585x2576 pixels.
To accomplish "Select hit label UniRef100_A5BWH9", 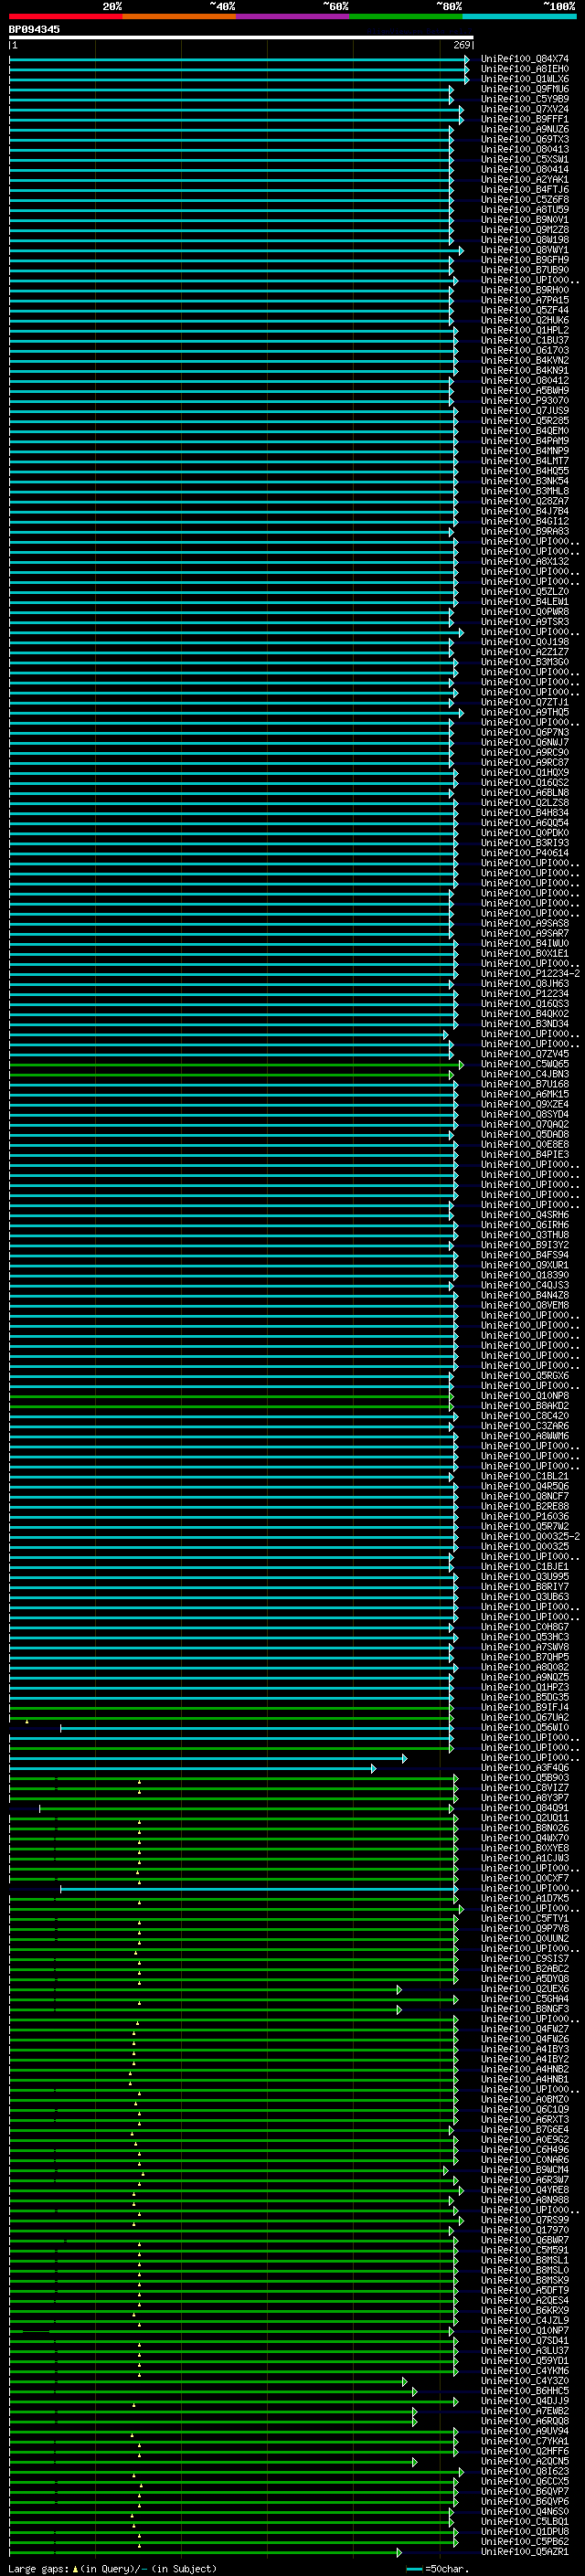I will tap(524, 391).
